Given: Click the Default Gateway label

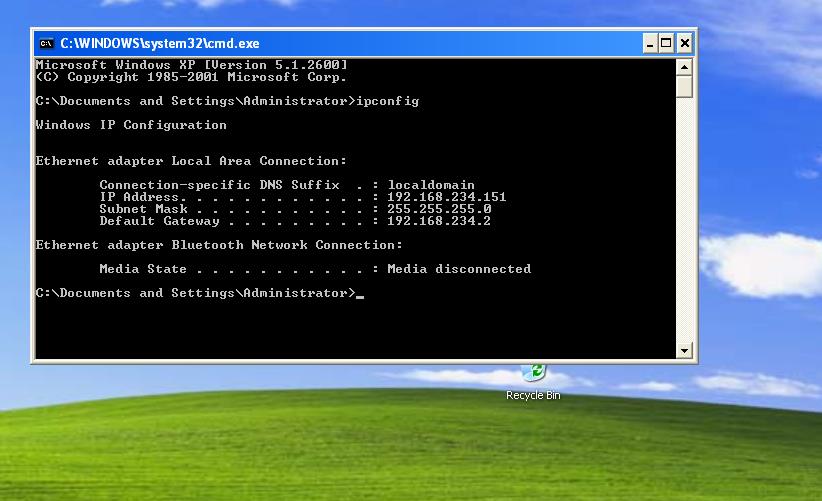Looking at the screenshot, I should [x=159, y=221].
